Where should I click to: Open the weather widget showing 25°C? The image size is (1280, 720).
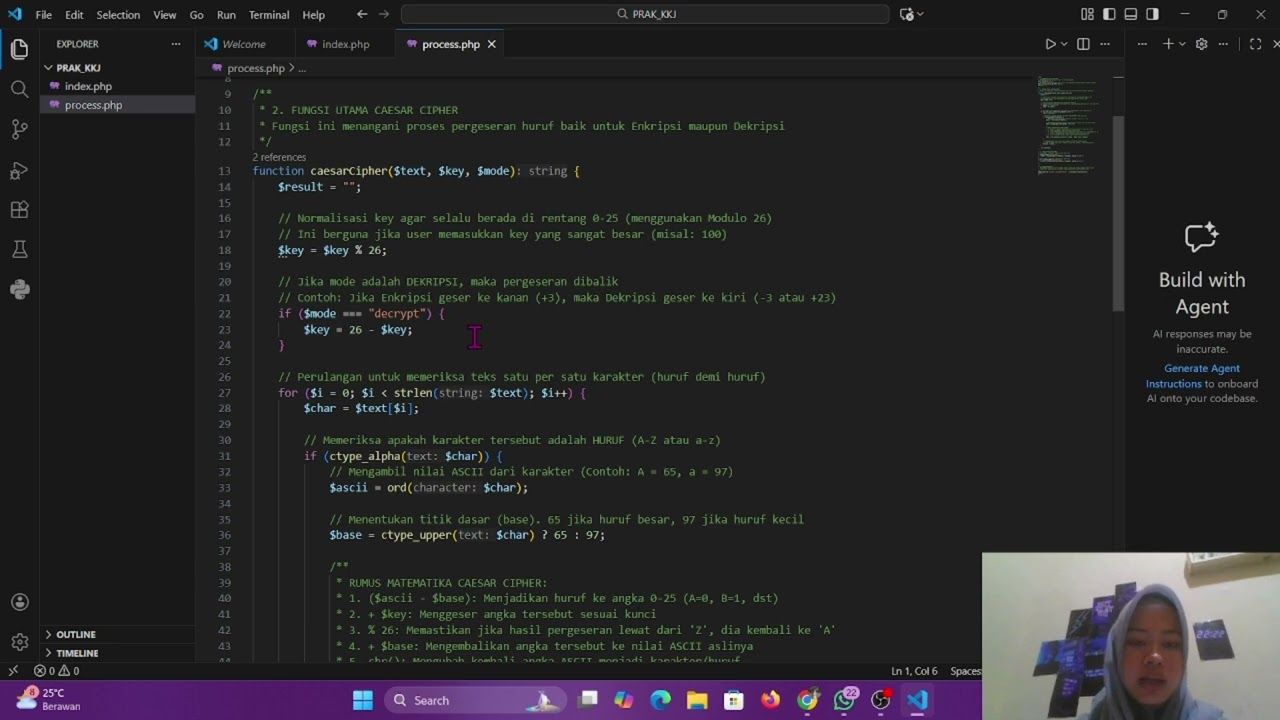(x=48, y=699)
